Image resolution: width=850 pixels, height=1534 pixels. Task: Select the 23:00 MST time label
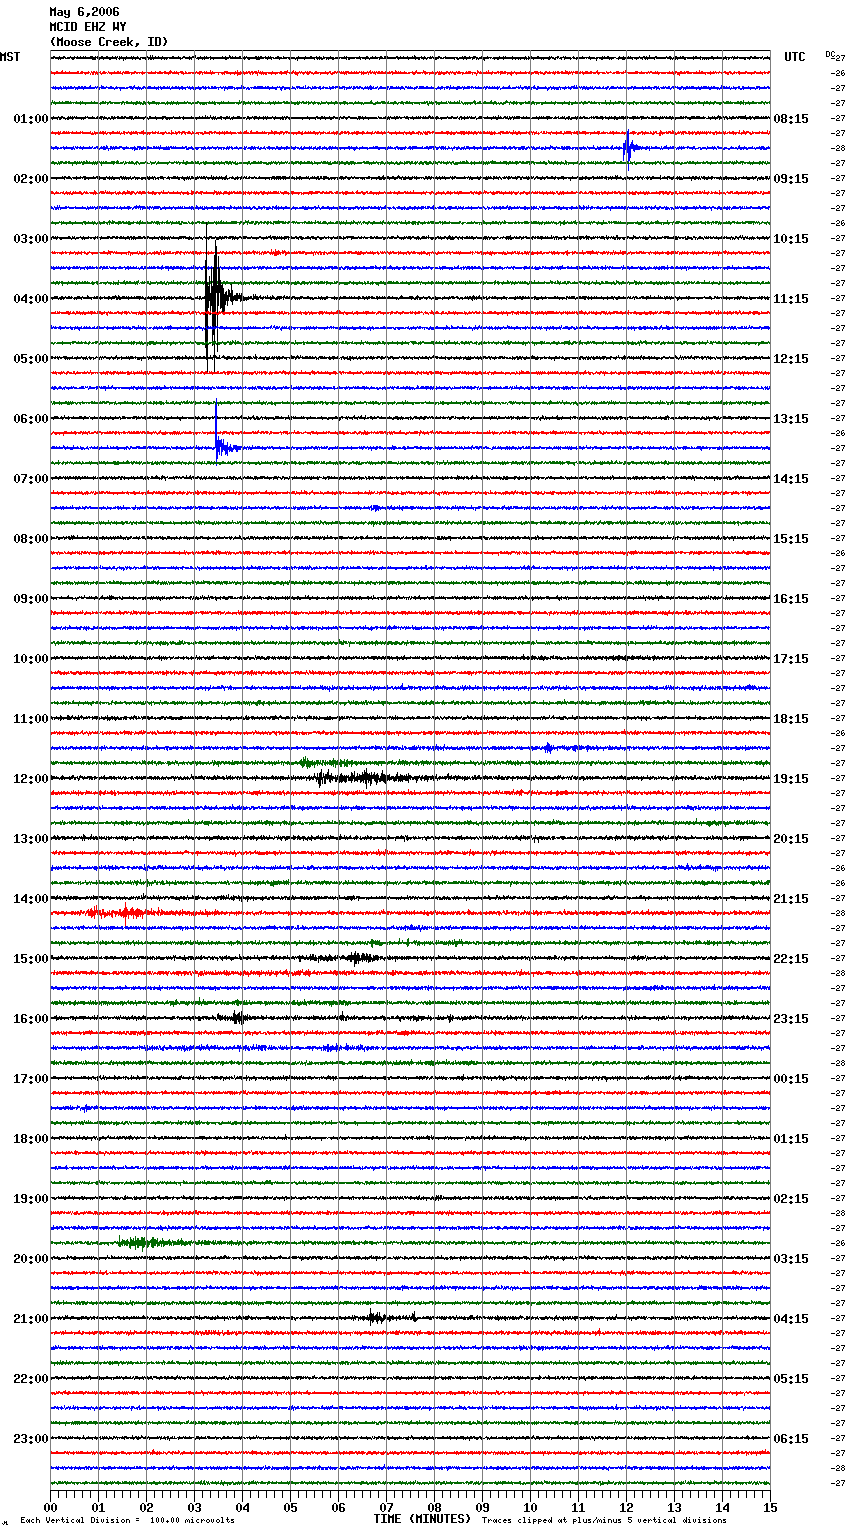31,1439
